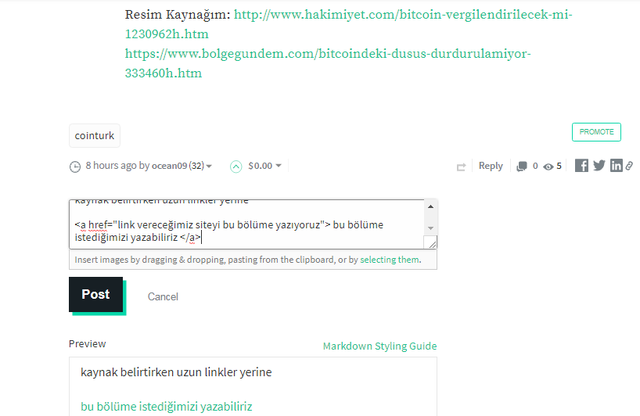Image resolution: width=640 pixels, height=416 pixels.
Task: Cancel the reply
Action: coord(163,296)
